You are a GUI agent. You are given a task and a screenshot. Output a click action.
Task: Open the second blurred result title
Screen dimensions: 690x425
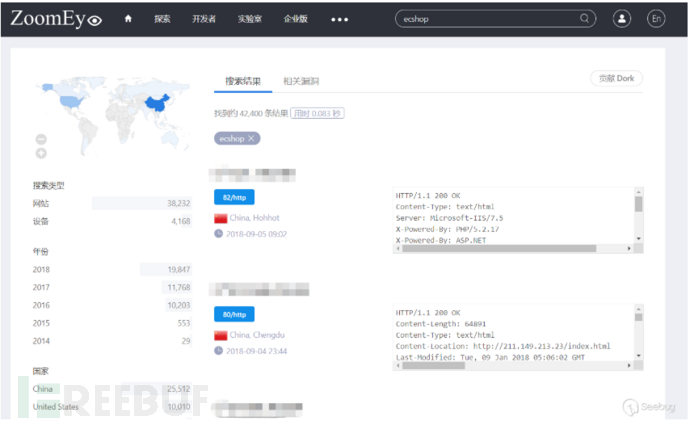click(259, 289)
